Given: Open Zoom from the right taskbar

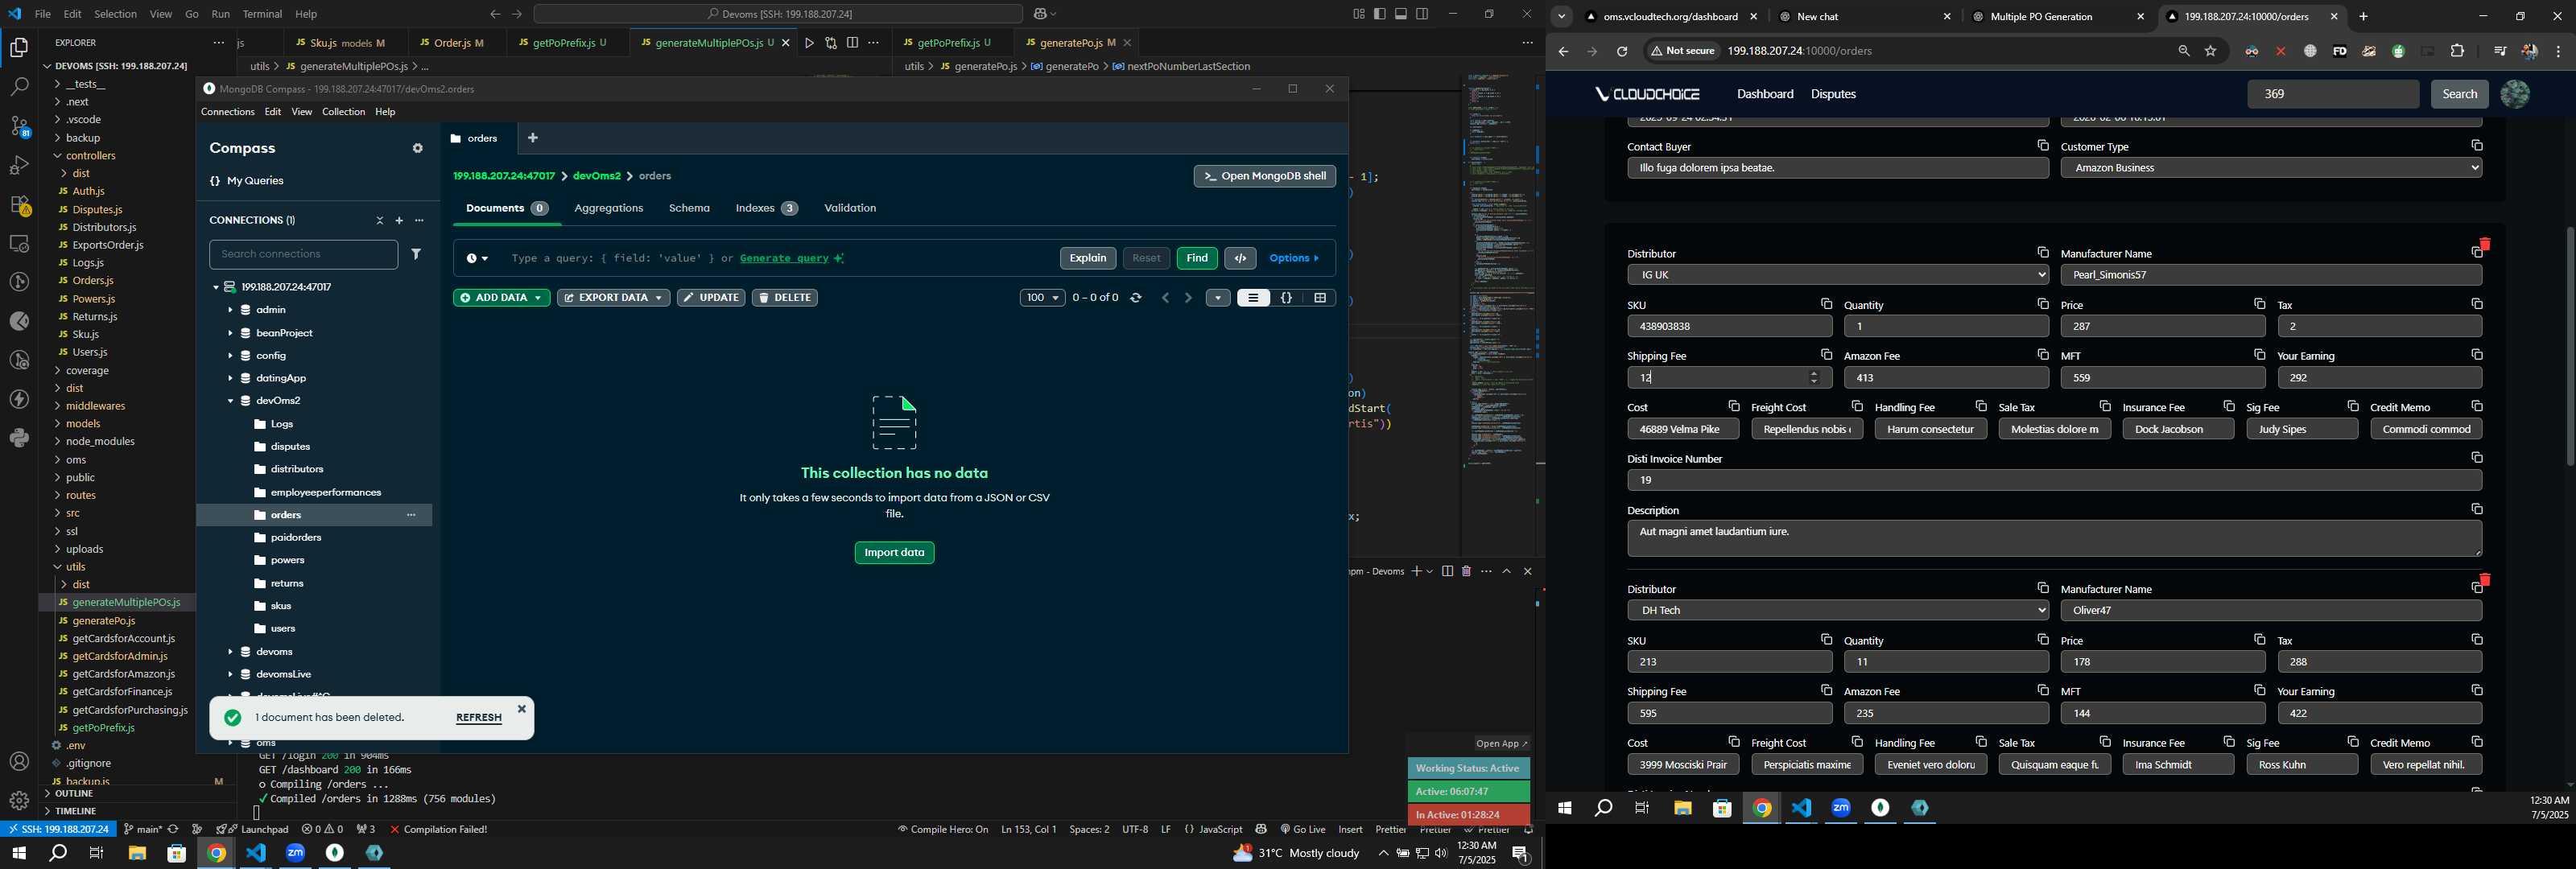Looking at the screenshot, I should [x=1841, y=808].
